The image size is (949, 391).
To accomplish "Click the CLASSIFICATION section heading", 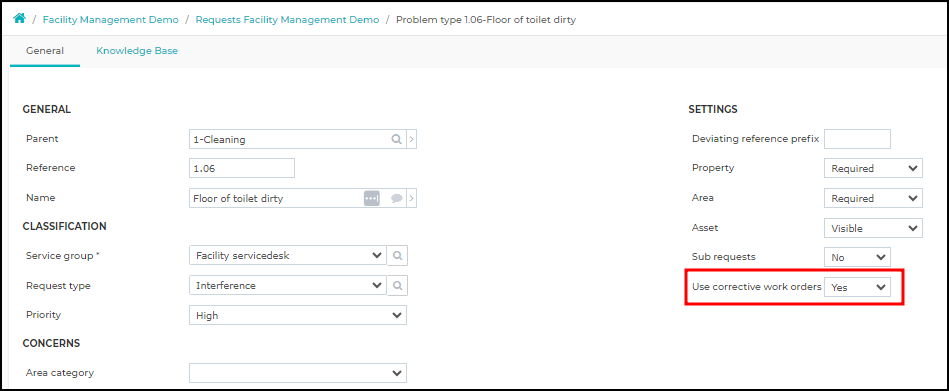I will click(65, 226).
